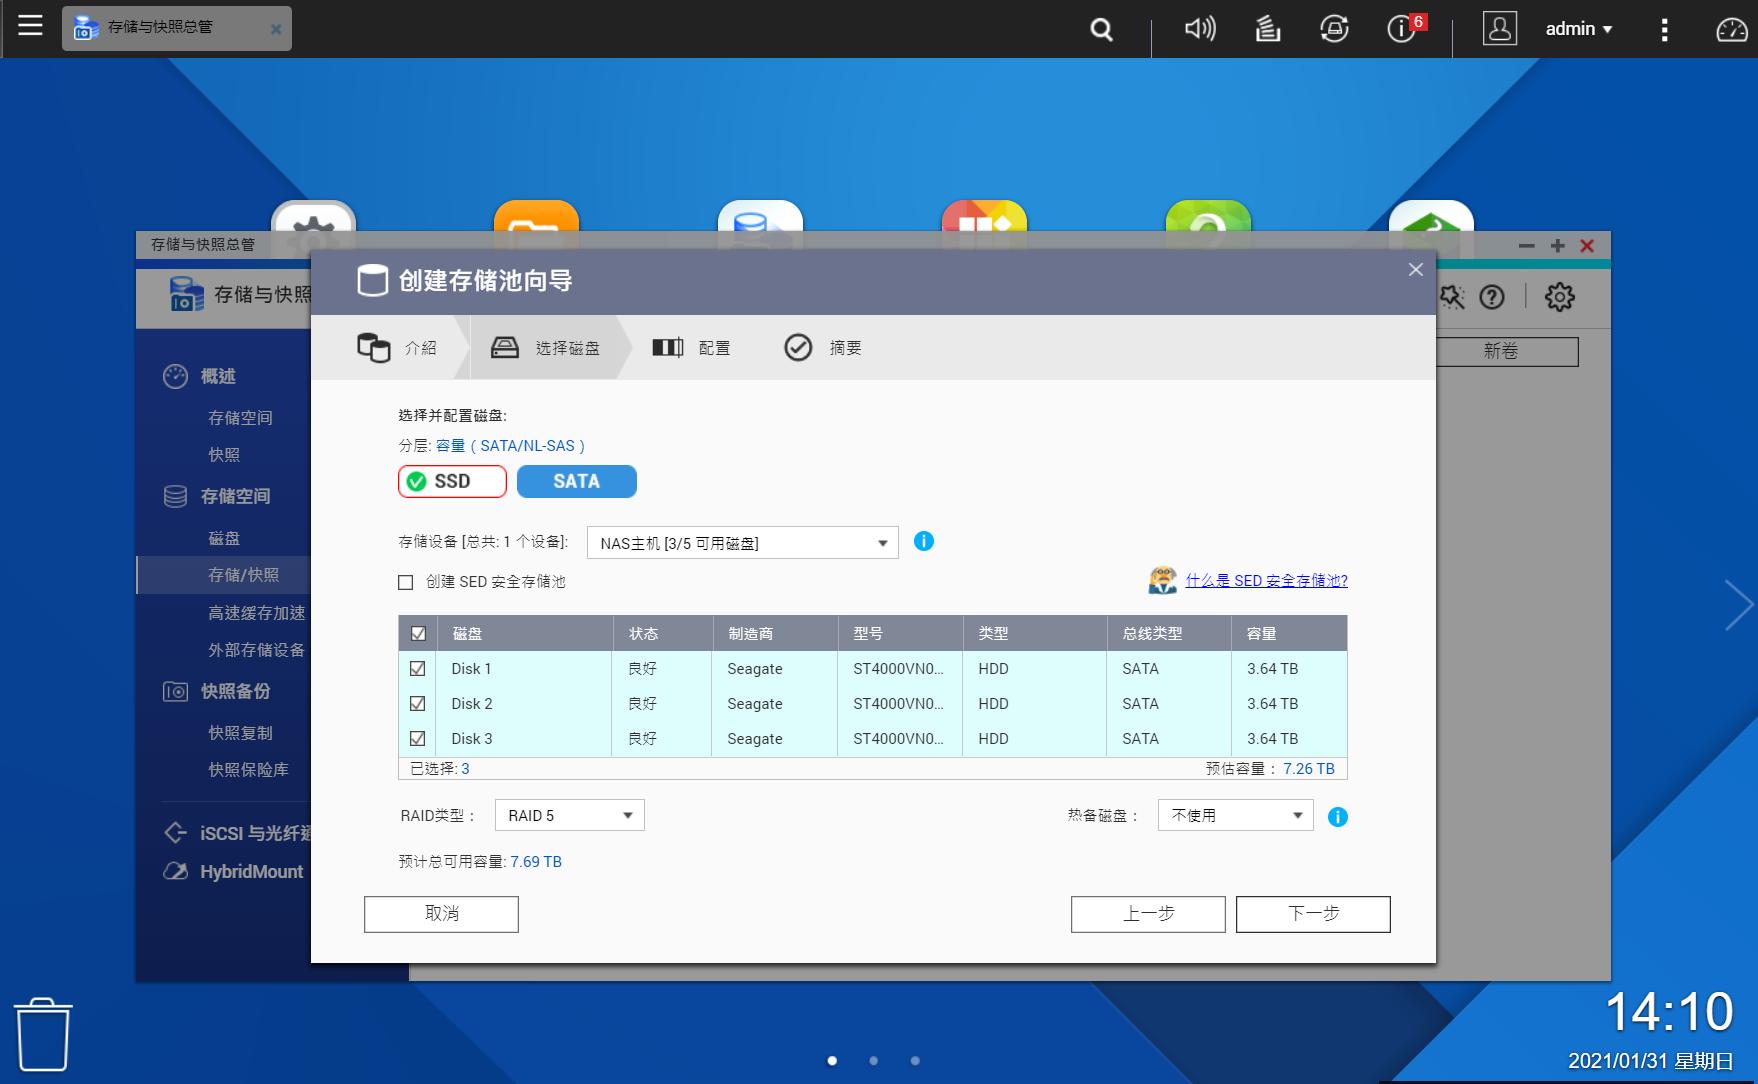Screen dimensions: 1758x1084
Task: Uncheck the SED secure storage pool checkbox
Action: click(404, 581)
